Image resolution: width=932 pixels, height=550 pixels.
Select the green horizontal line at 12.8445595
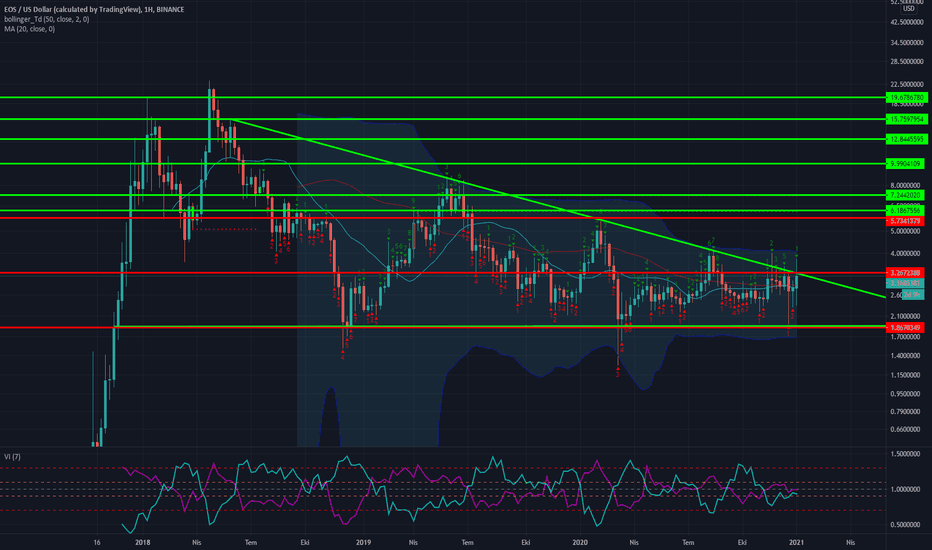click(x=443, y=139)
